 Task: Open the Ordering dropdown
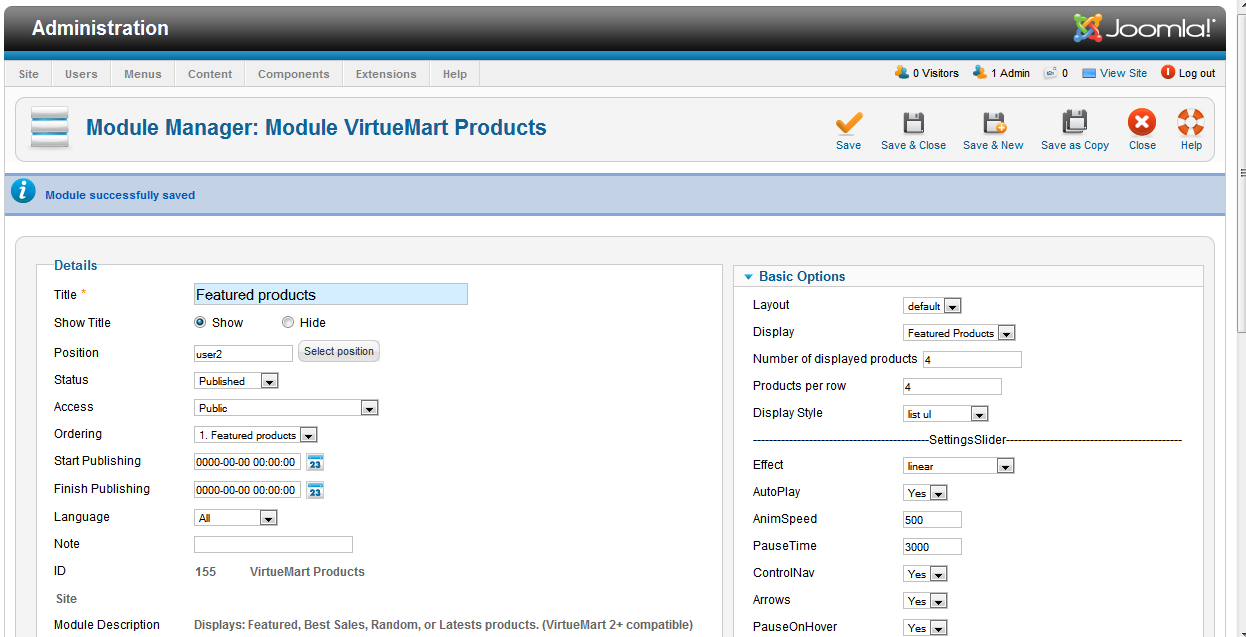click(256, 435)
